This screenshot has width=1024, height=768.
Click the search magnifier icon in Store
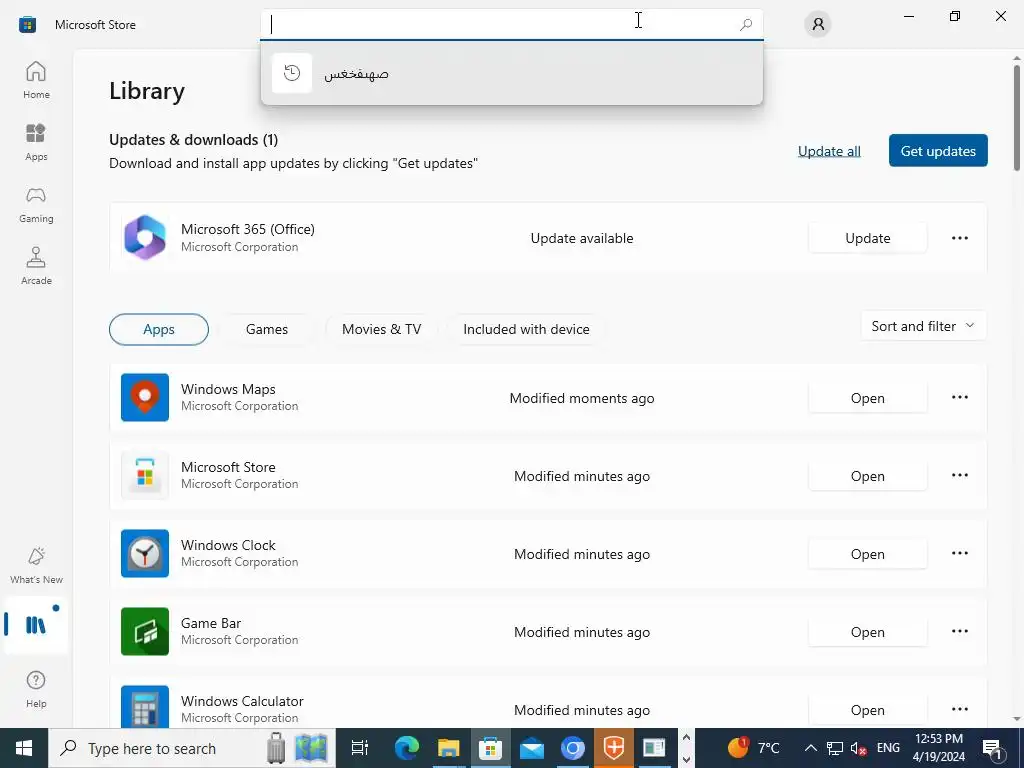click(x=746, y=24)
